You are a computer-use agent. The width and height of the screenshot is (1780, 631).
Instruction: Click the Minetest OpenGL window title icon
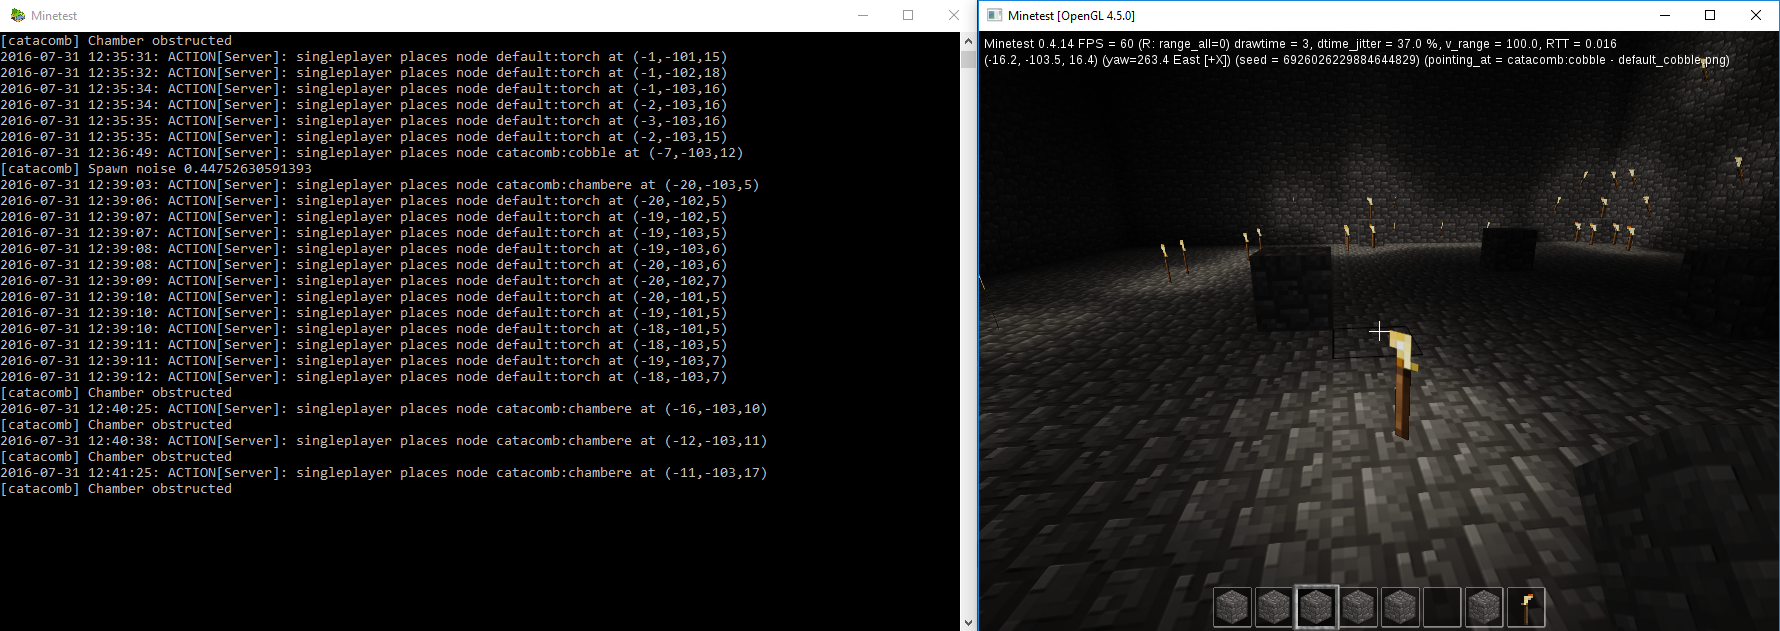click(x=994, y=15)
